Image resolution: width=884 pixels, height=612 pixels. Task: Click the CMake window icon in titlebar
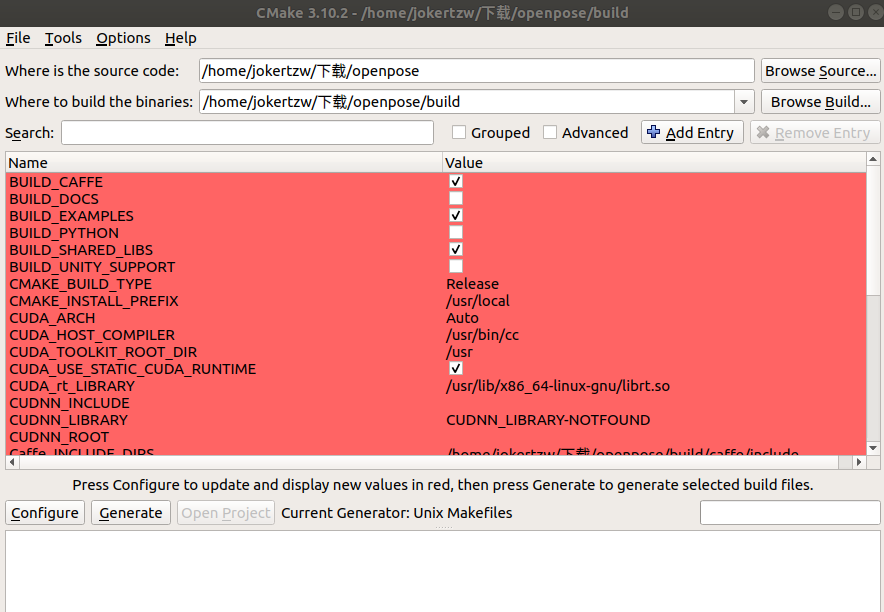pos(11,12)
